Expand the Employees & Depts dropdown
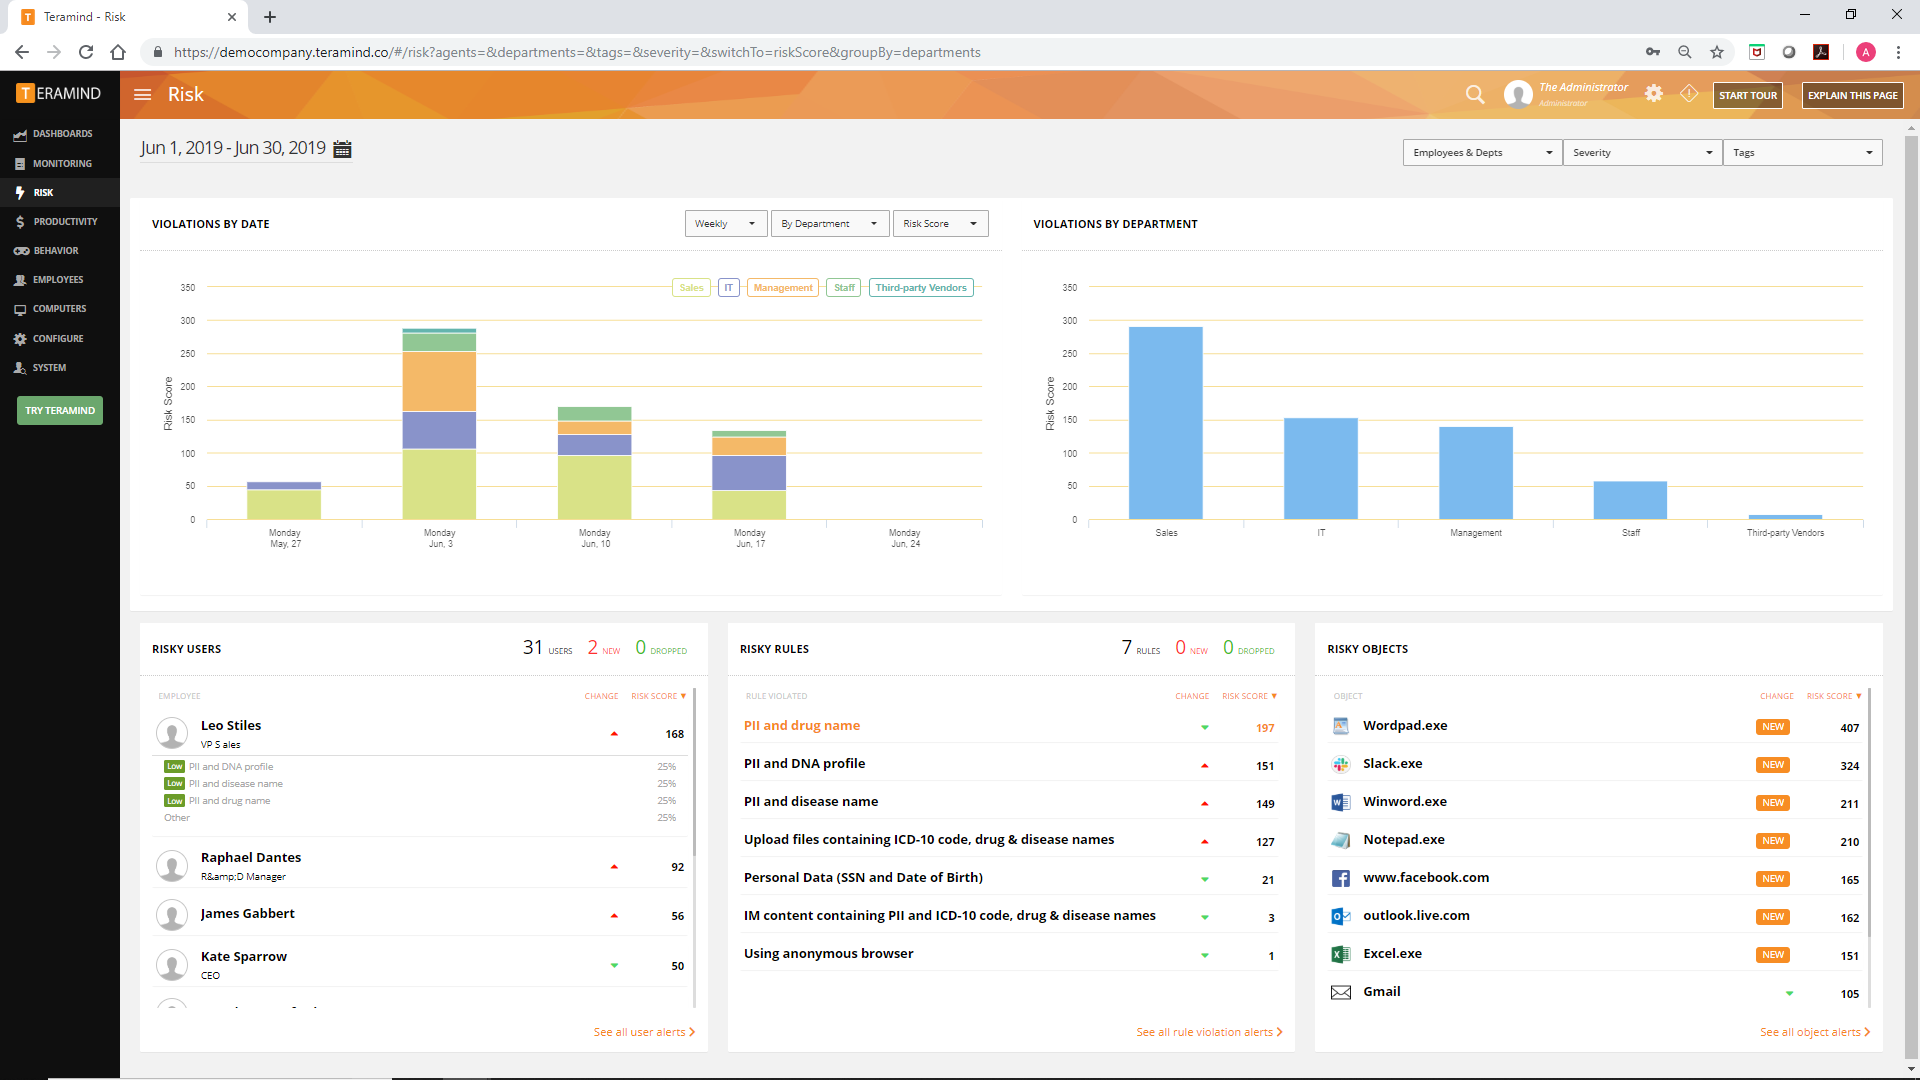1920x1080 pixels. (1482, 153)
